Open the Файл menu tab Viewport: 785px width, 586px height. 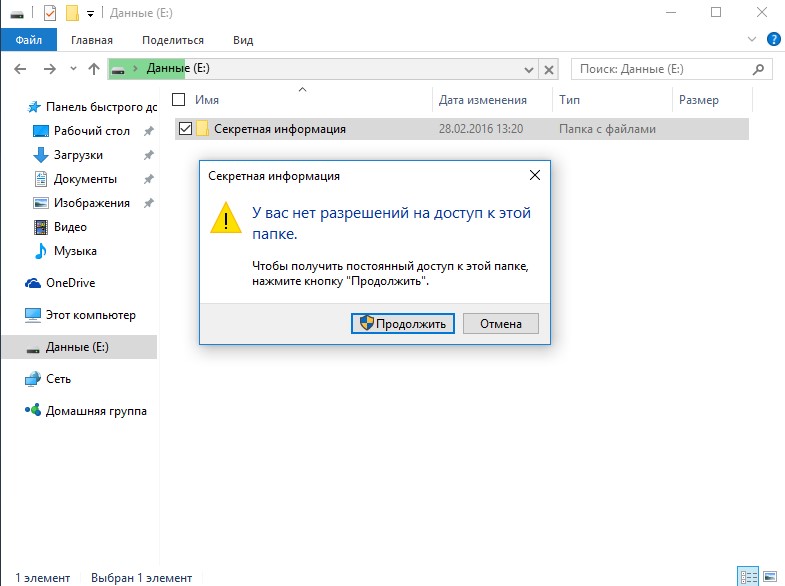click(29, 40)
